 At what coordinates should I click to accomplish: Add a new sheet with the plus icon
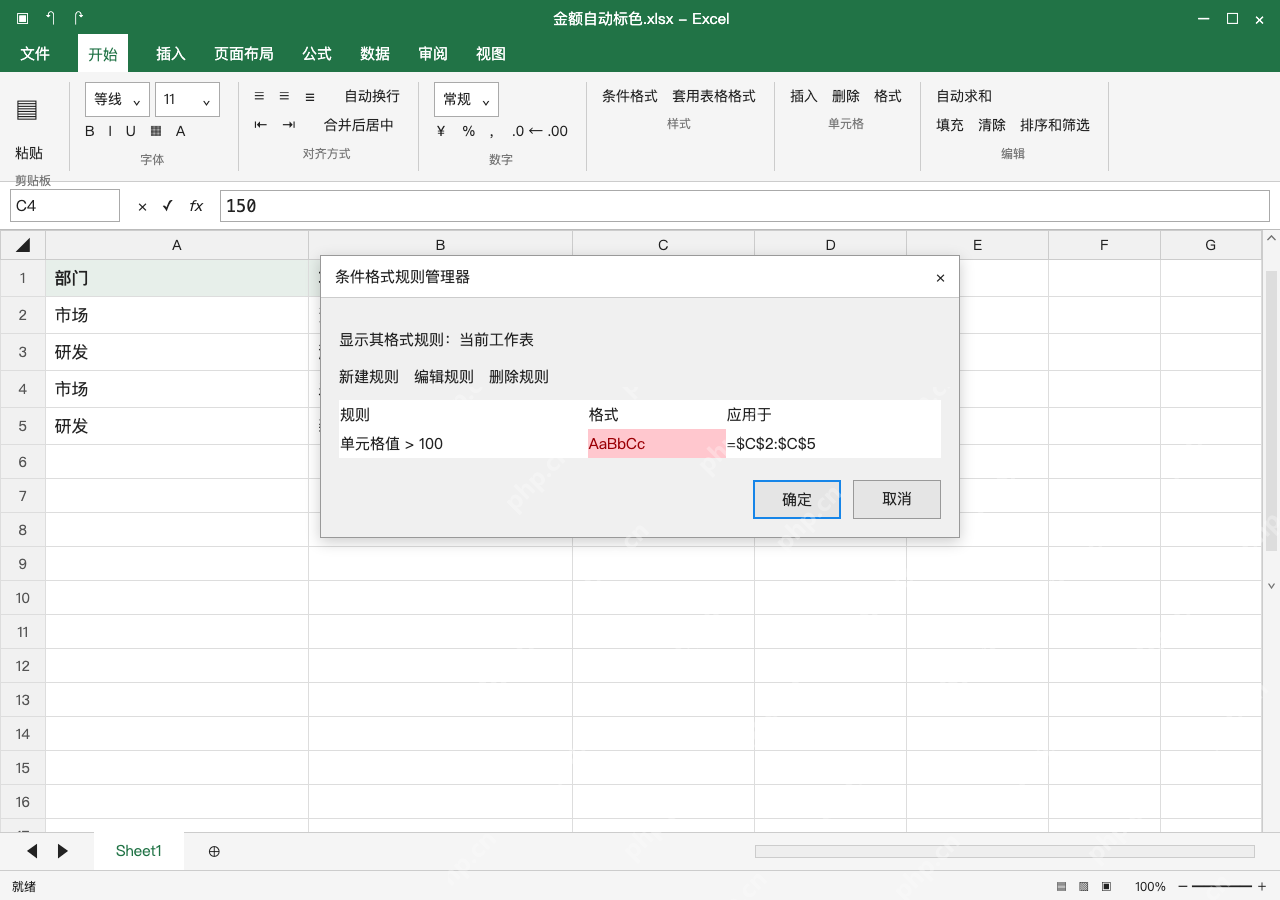[214, 851]
